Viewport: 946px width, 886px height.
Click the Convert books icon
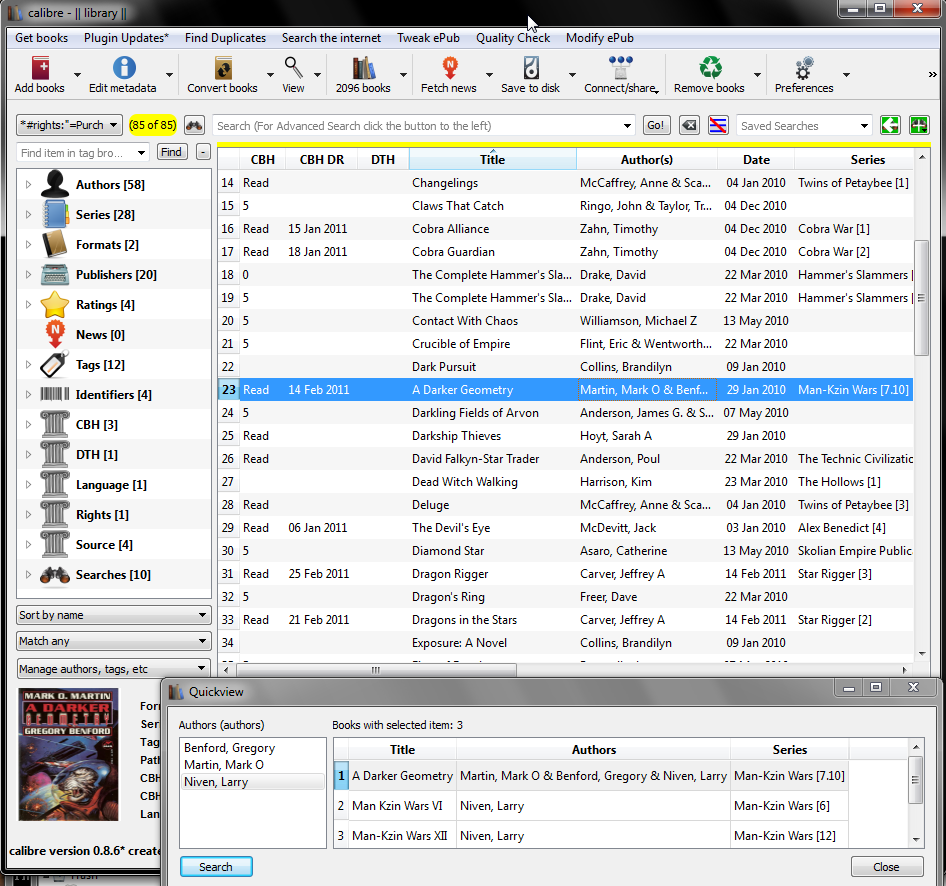point(223,68)
